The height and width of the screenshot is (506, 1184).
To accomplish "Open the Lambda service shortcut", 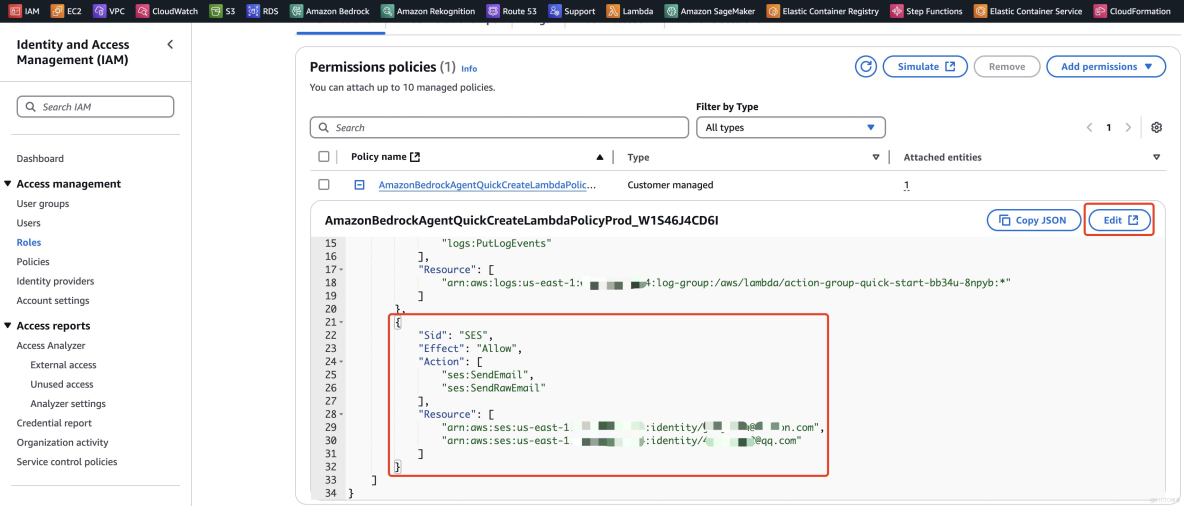I will tap(630, 11).
